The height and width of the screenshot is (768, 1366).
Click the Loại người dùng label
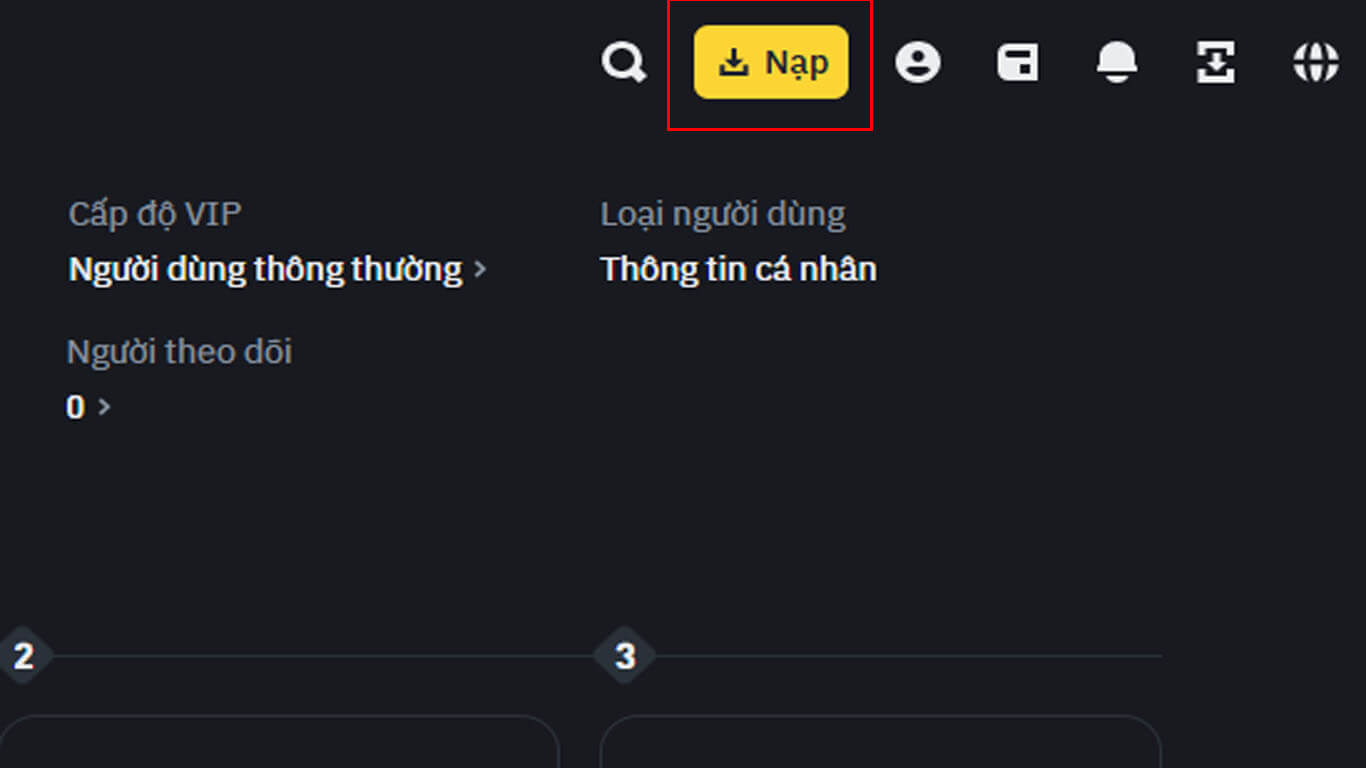[x=723, y=213]
